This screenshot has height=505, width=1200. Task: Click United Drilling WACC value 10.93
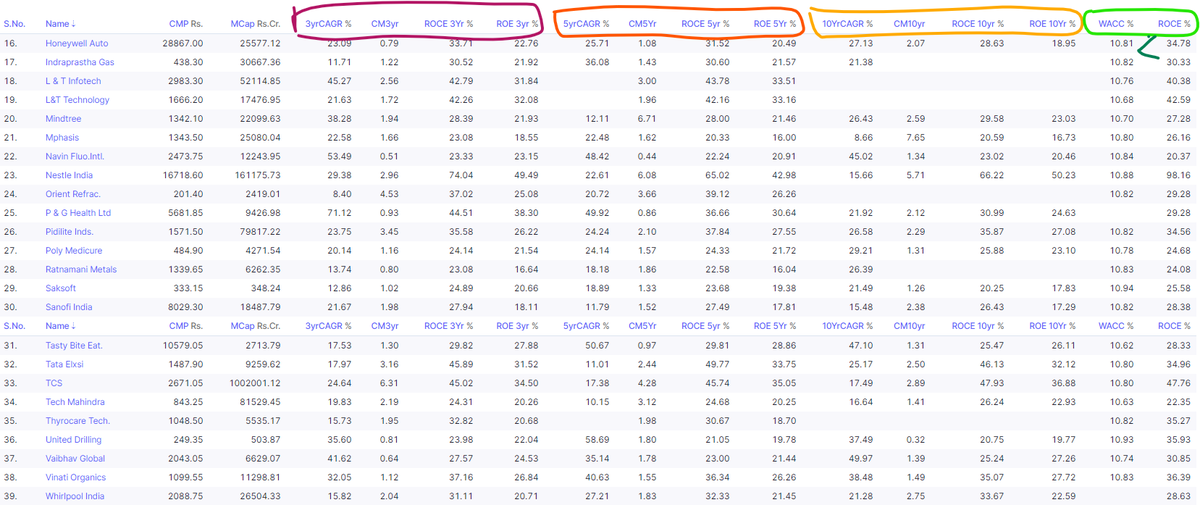1122,440
